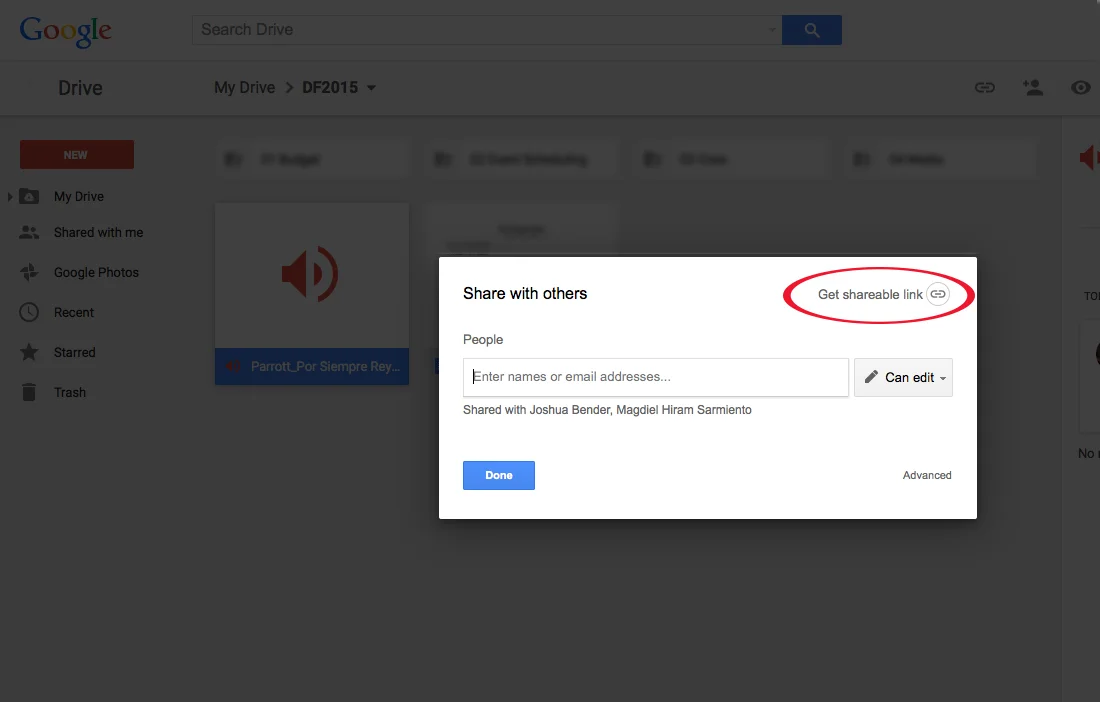This screenshot has height=702, width=1100.
Task: Open Starred items
Action: click(x=74, y=353)
